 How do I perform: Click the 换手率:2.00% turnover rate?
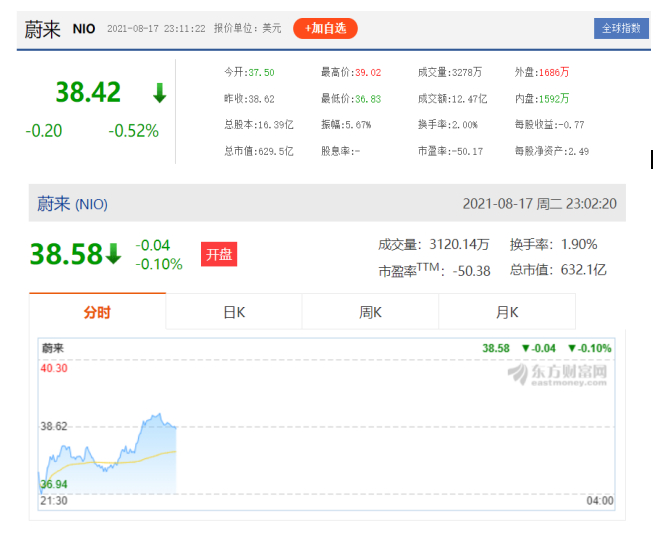coord(448,125)
